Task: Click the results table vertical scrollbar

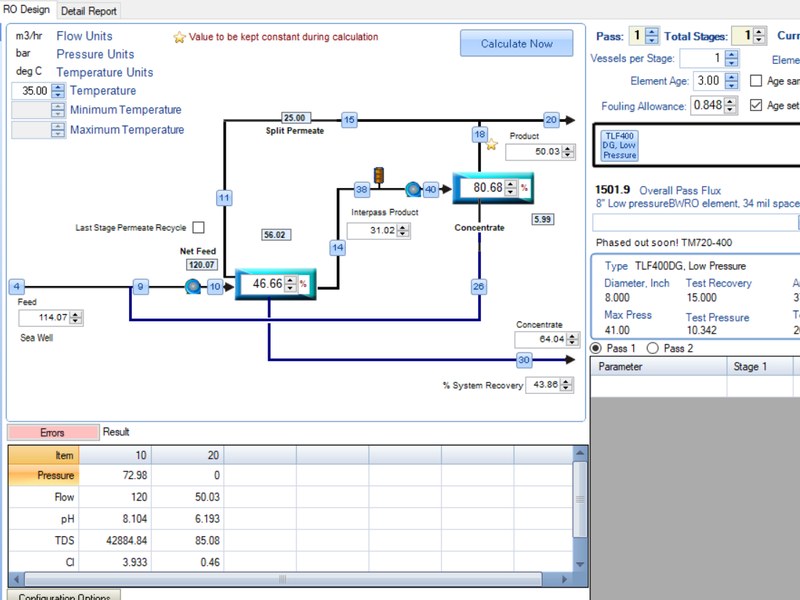Action: 580,500
